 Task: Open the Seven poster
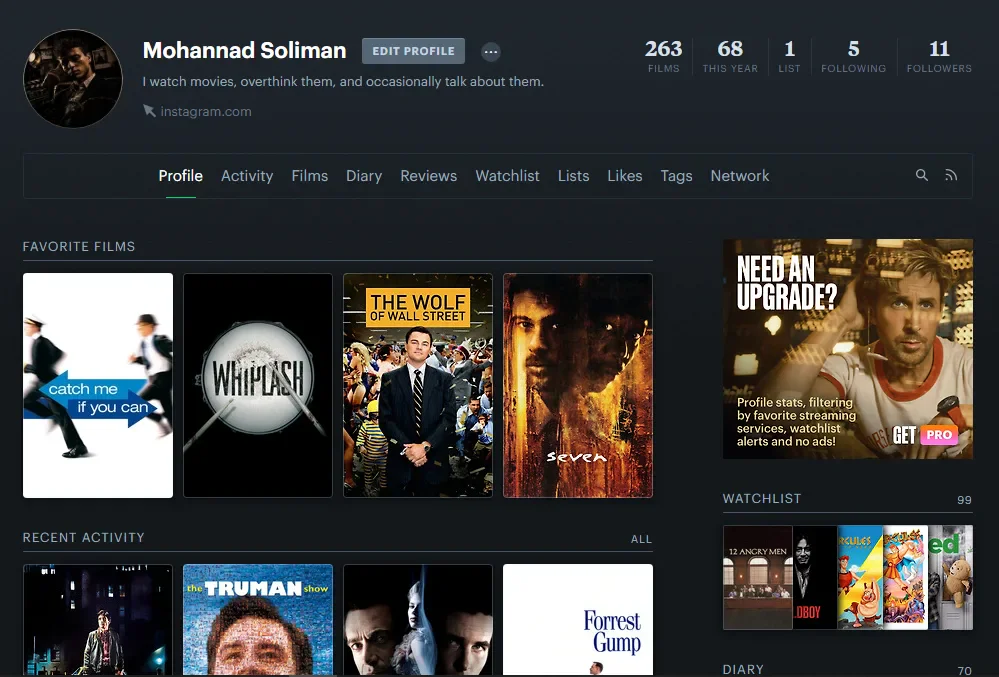click(578, 385)
